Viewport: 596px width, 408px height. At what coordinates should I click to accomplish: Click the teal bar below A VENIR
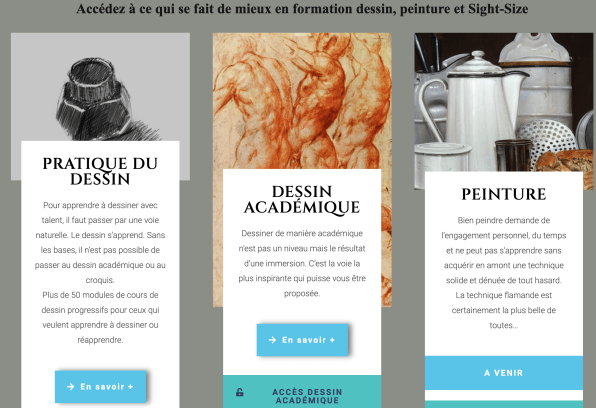[x=504, y=404]
